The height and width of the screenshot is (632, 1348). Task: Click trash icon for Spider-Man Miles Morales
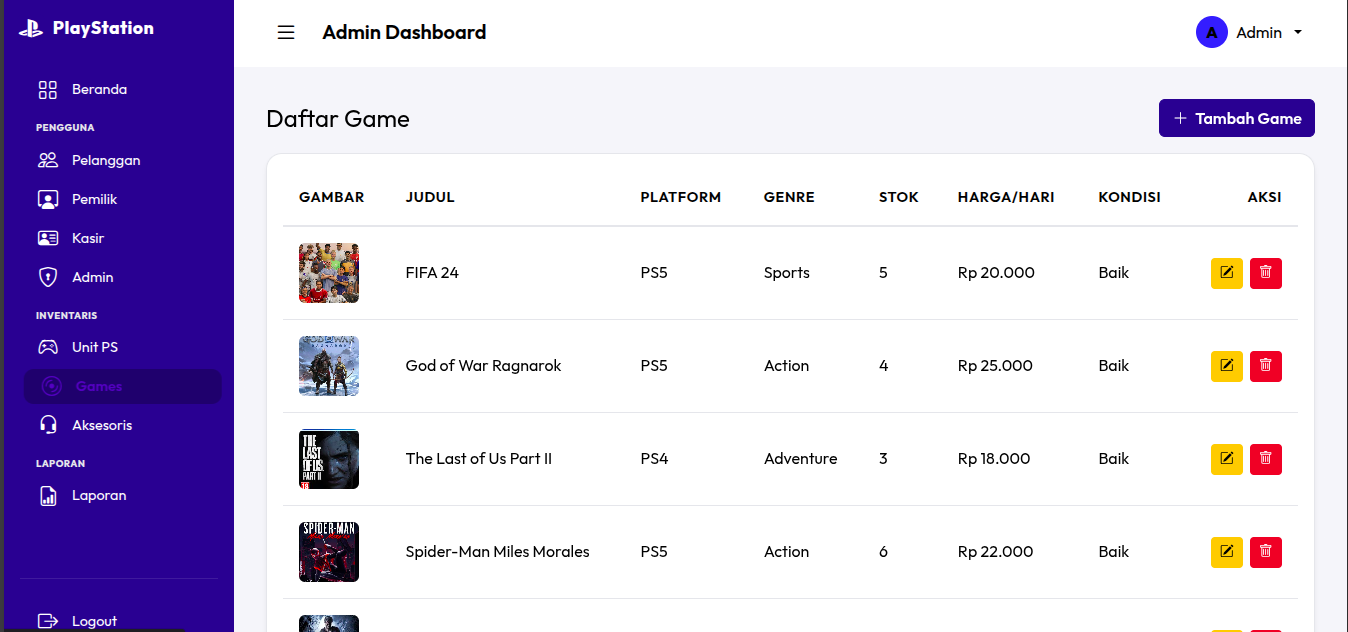(1266, 552)
